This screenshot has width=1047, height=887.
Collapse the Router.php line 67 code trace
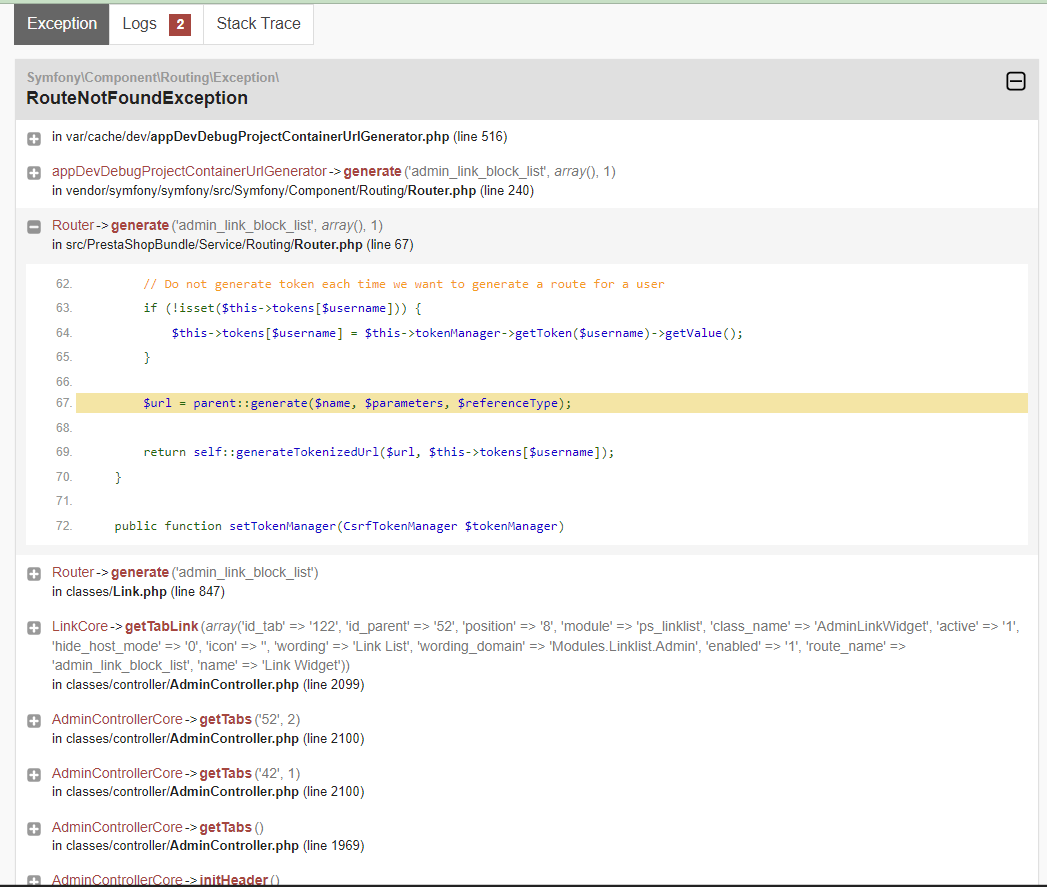click(x=34, y=227)
